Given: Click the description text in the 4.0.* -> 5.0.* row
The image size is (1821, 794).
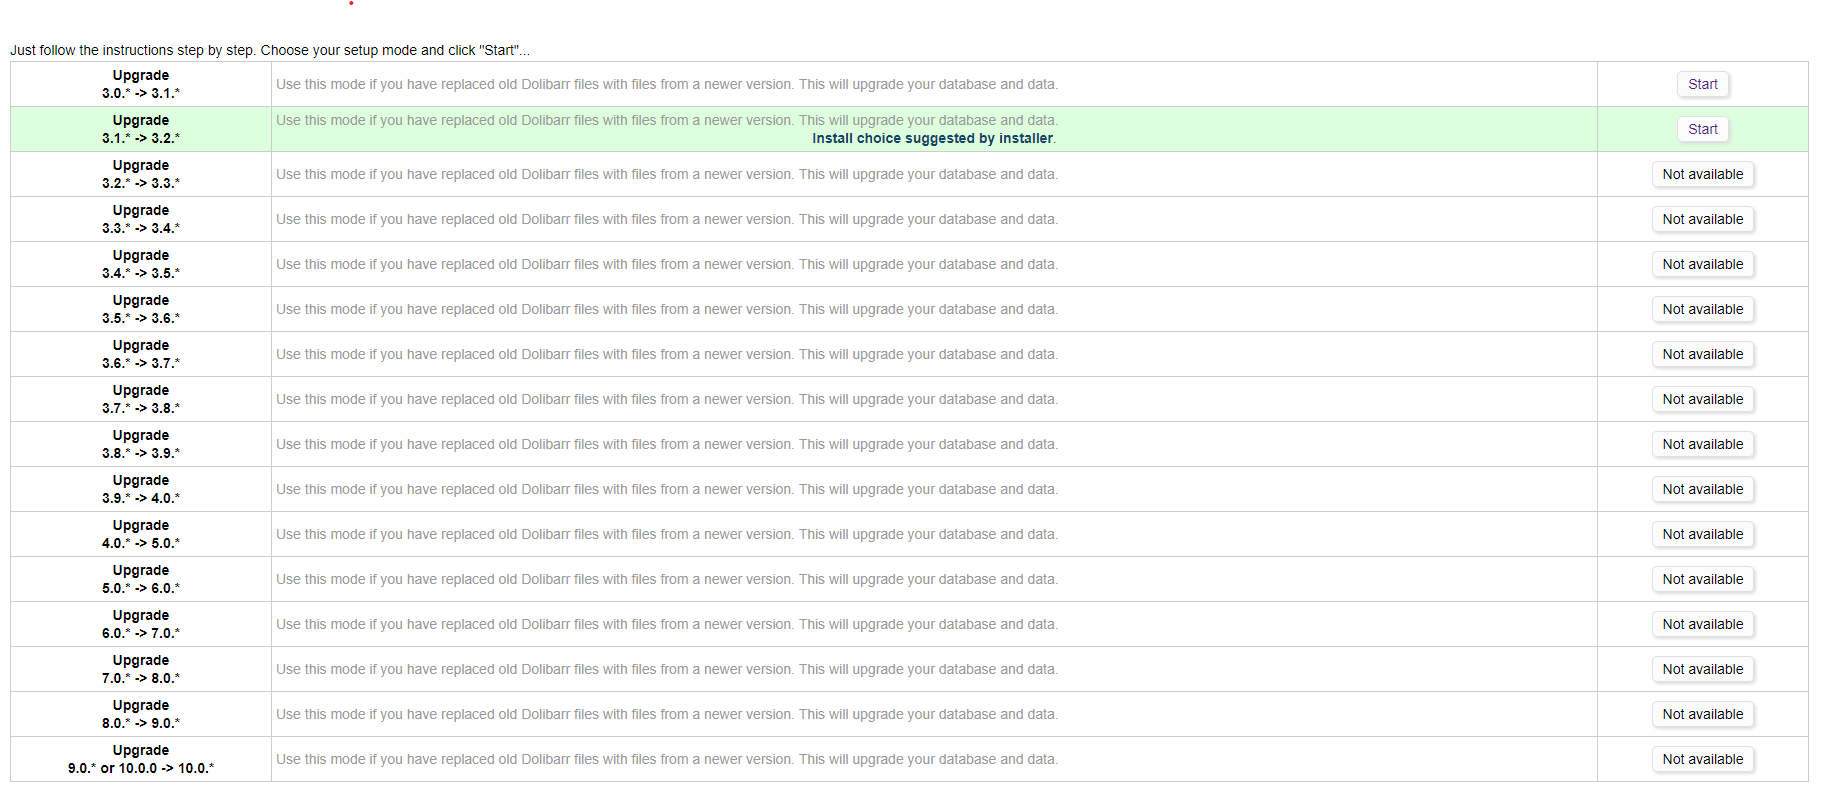Looking at the screenshot, I should pyautogui.click(x=667, y=534).
